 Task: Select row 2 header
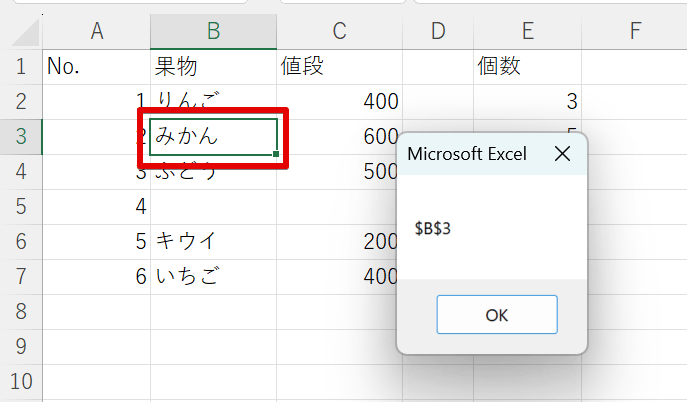21,102
